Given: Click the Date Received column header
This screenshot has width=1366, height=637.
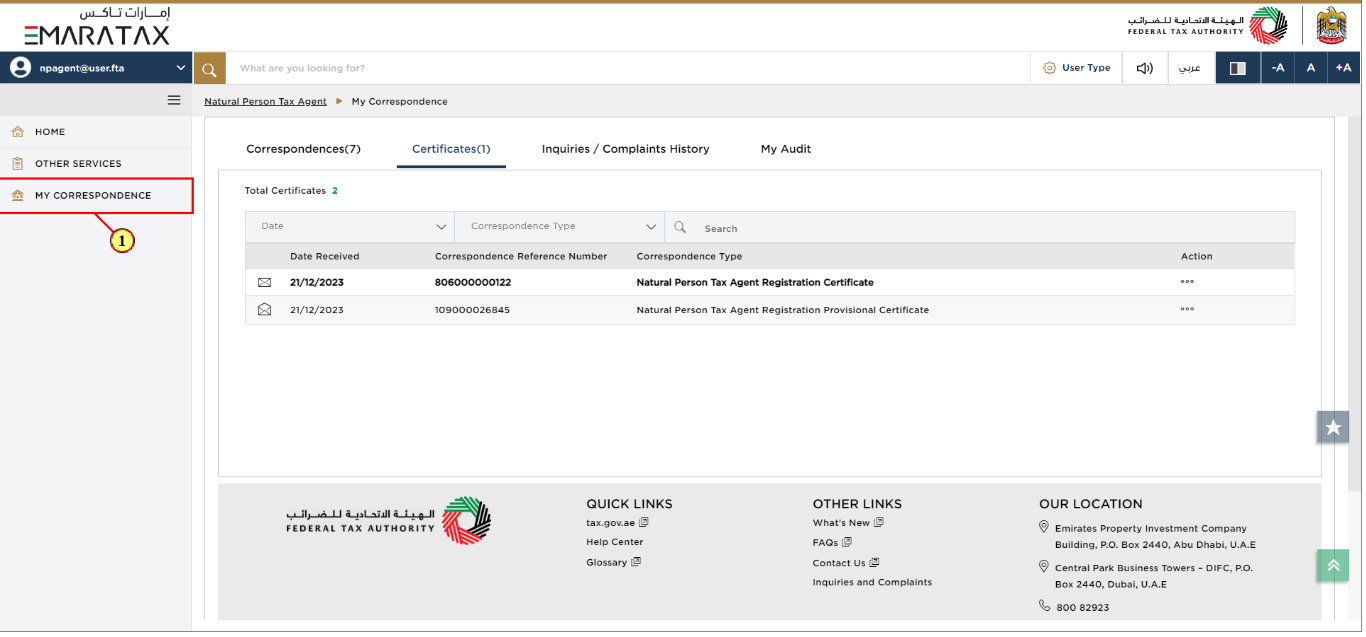Looking at the screenshot, I should [x=325, y=257].
